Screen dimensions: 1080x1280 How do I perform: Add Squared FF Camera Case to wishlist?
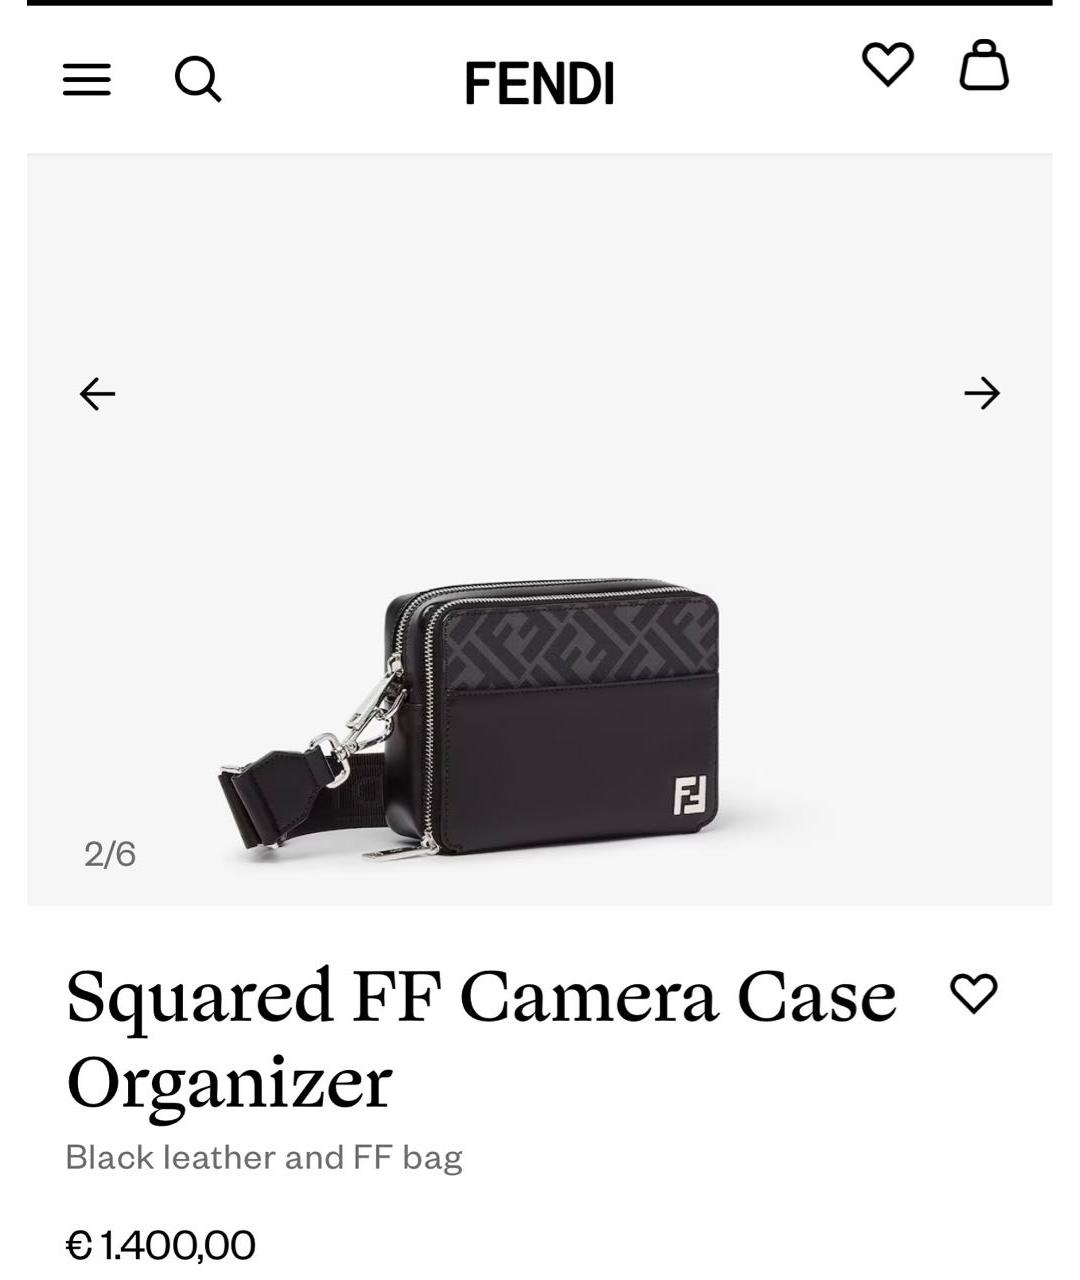coord(973,993)
